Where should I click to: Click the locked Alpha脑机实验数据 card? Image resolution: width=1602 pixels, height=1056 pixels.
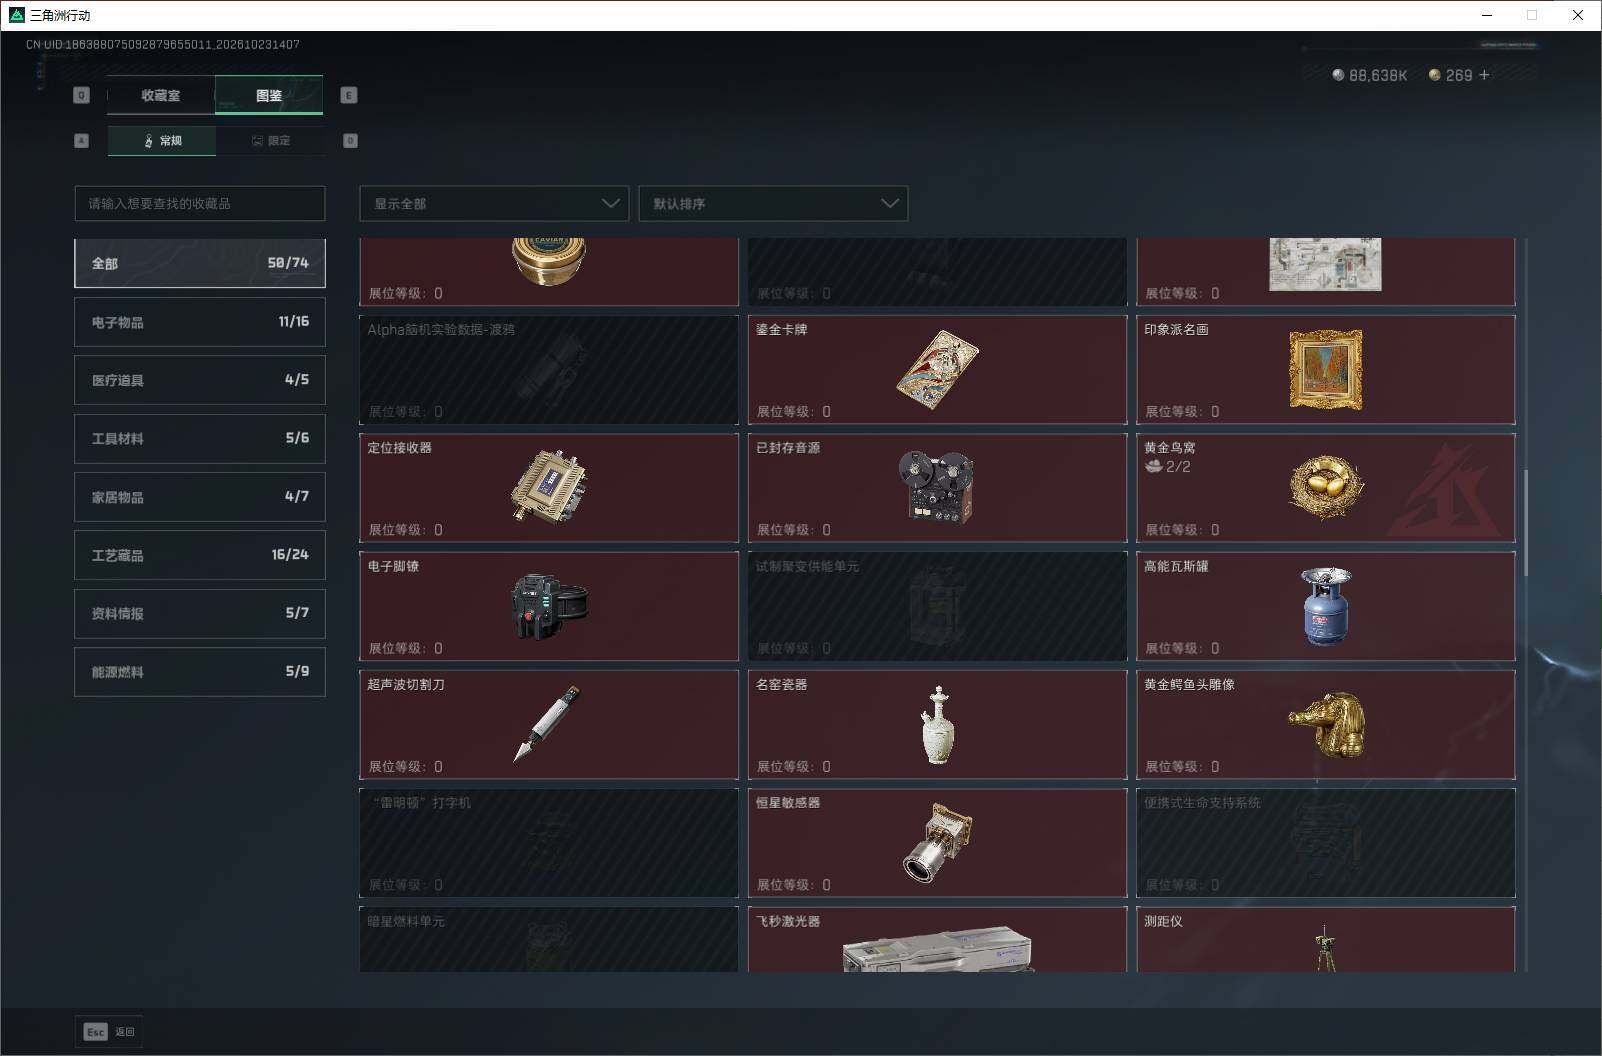tap(549, 370)
